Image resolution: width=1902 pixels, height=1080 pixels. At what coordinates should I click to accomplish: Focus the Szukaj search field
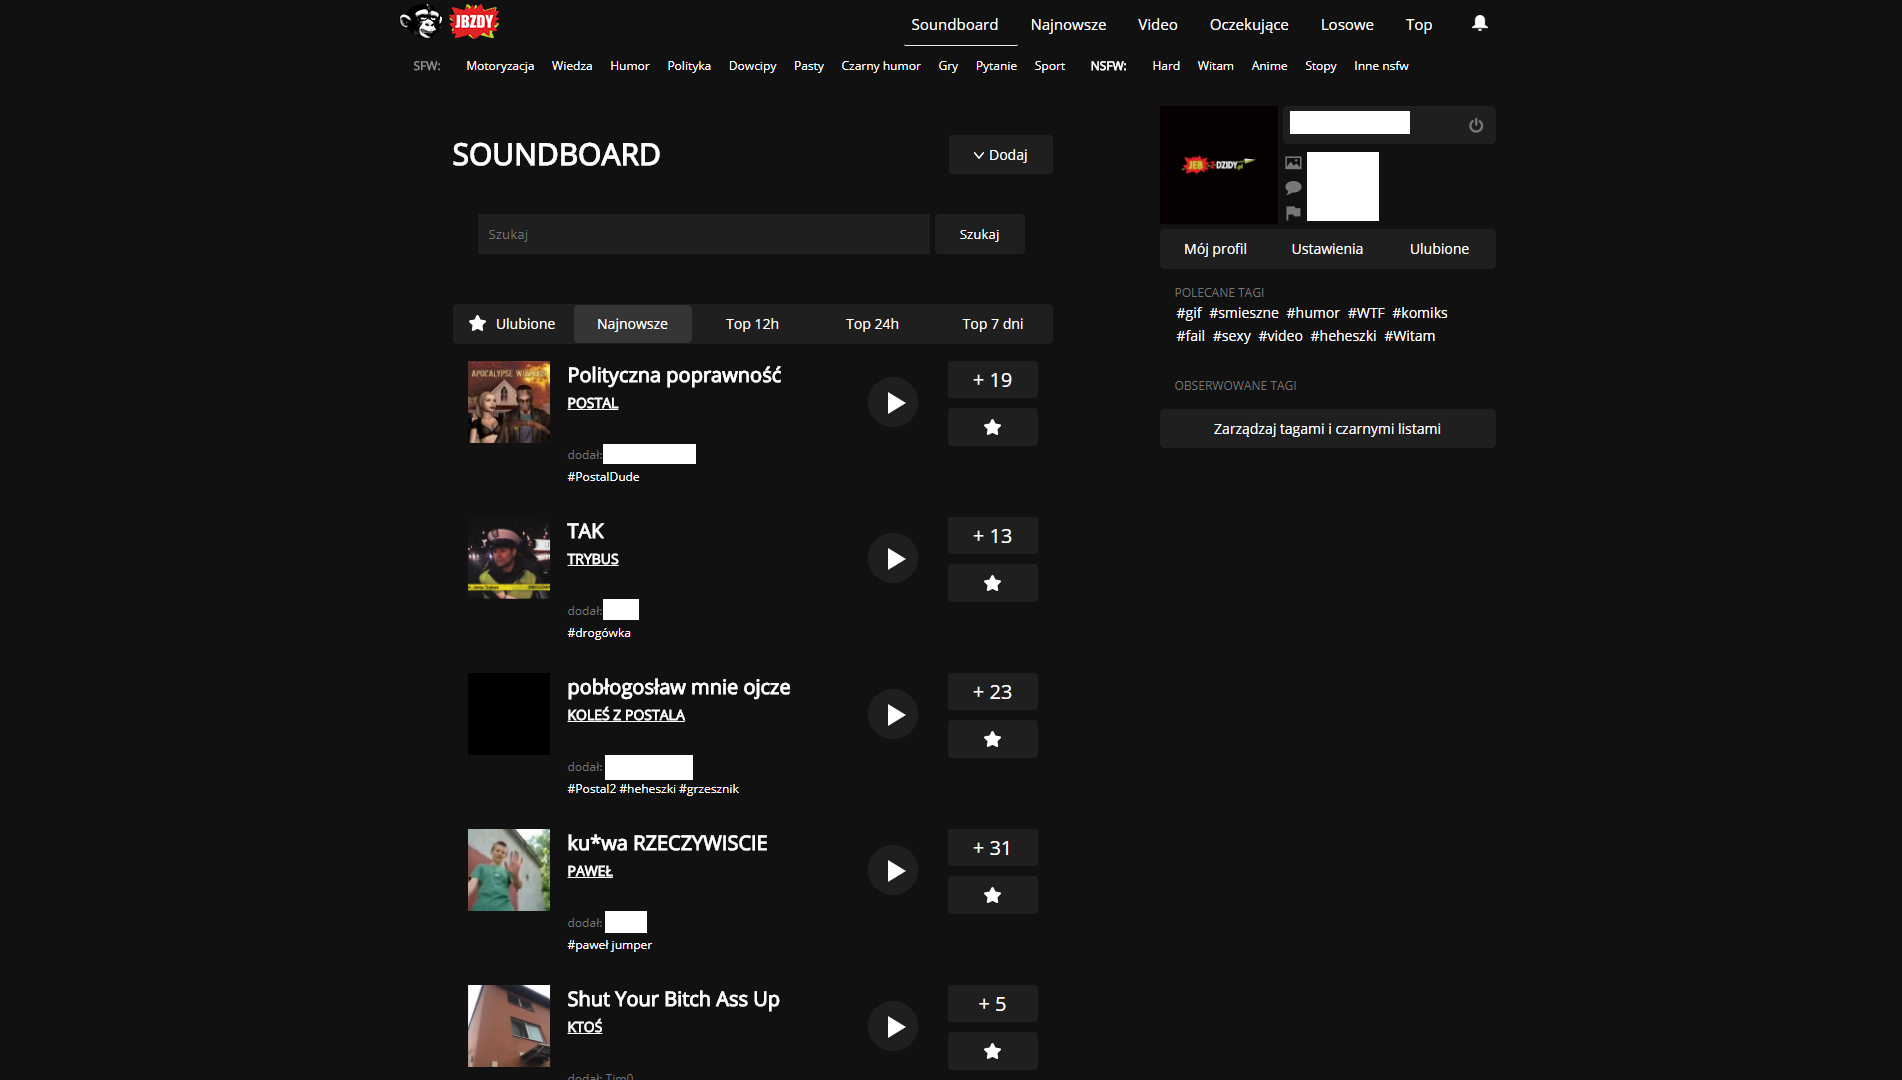tap(704, 234)
